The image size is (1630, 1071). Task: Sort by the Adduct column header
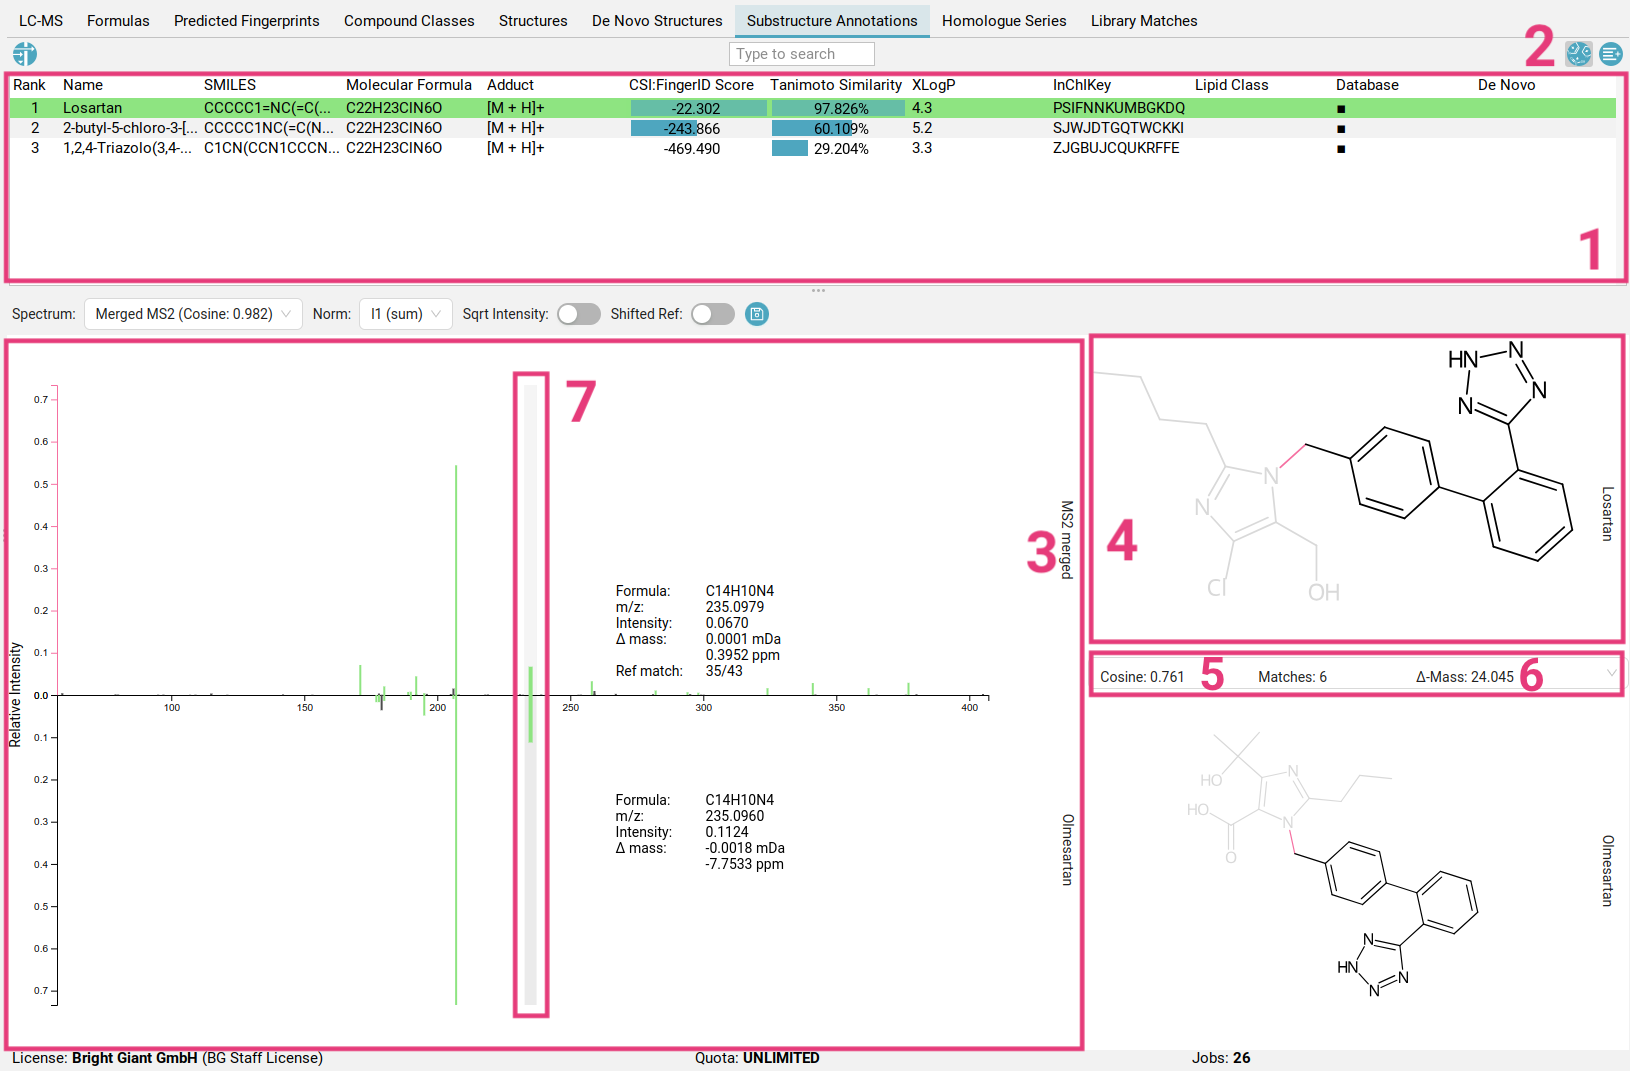(511, 85)
